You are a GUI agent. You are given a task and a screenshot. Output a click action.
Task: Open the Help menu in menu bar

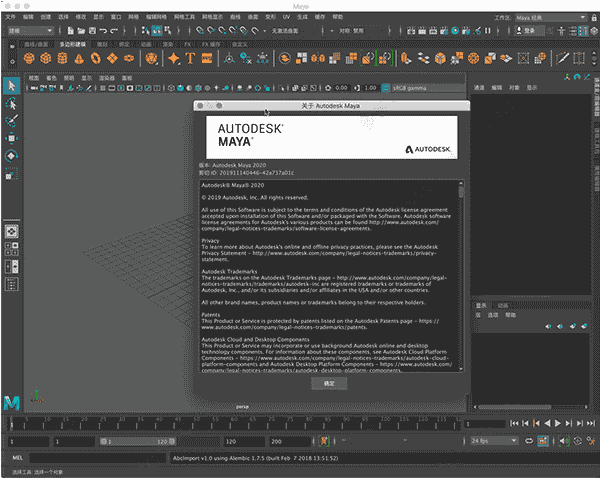click(338, 17)
